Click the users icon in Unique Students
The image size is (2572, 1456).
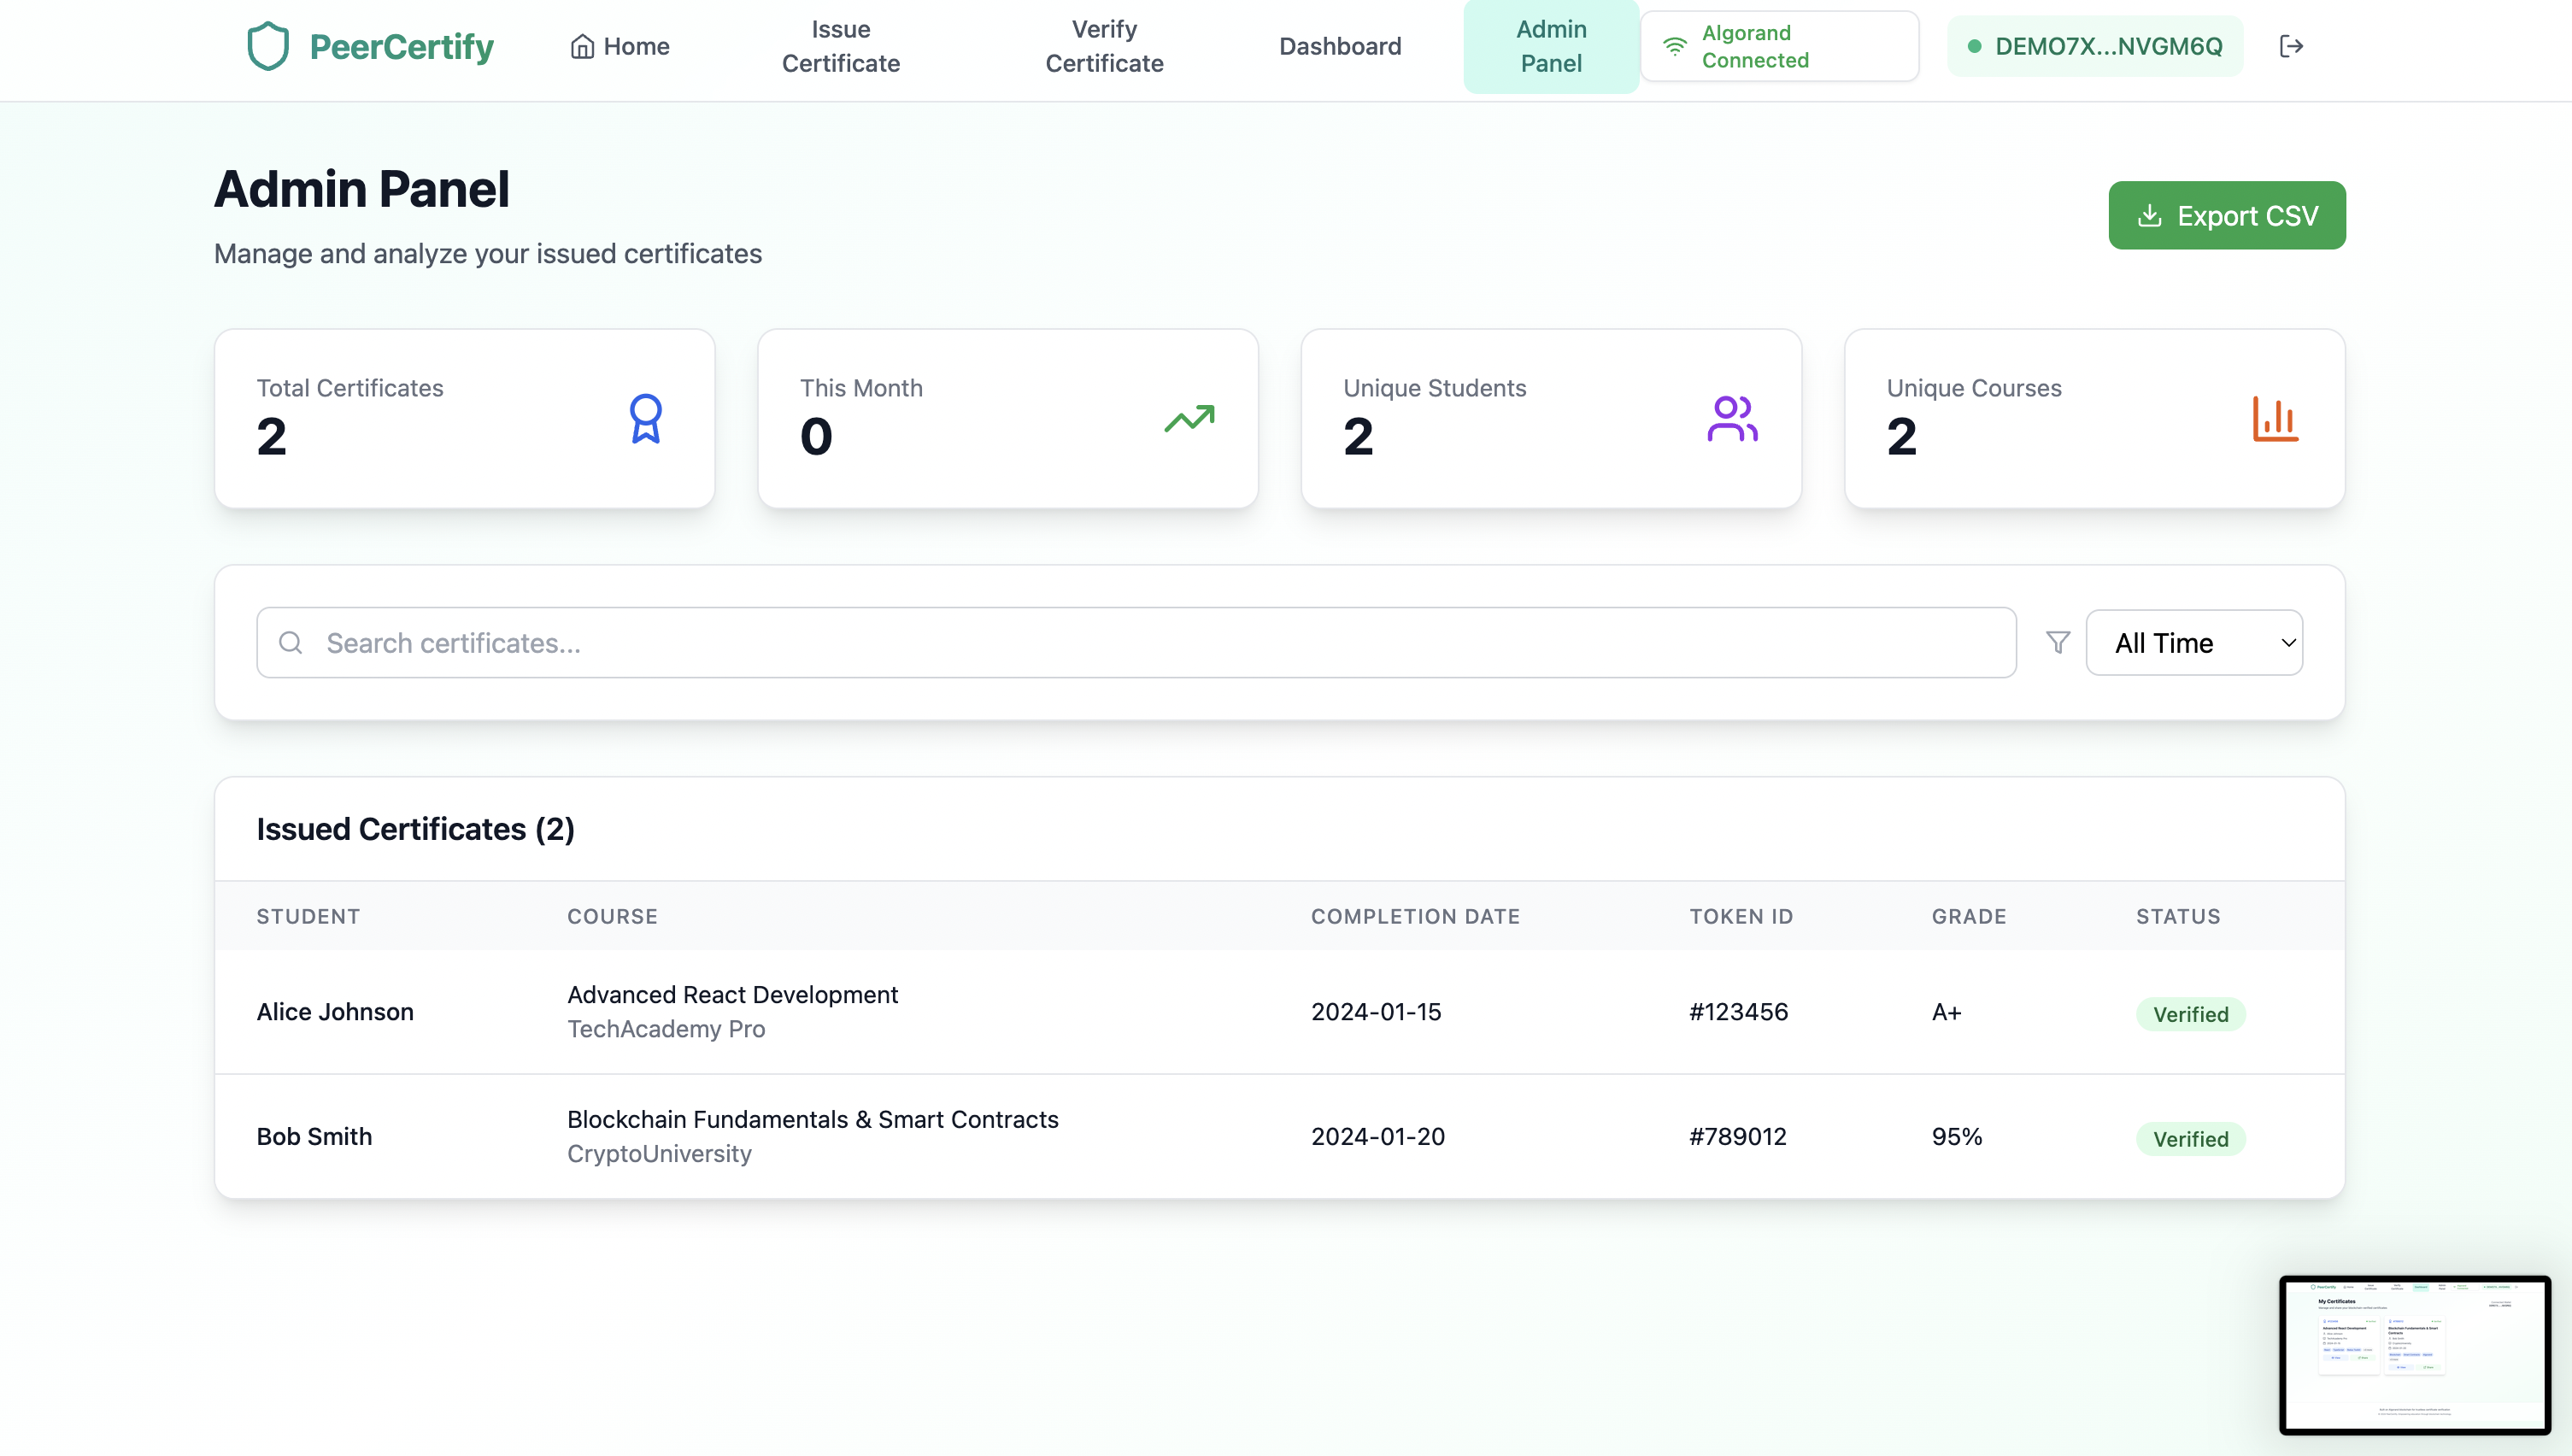tap(1732, 418)
